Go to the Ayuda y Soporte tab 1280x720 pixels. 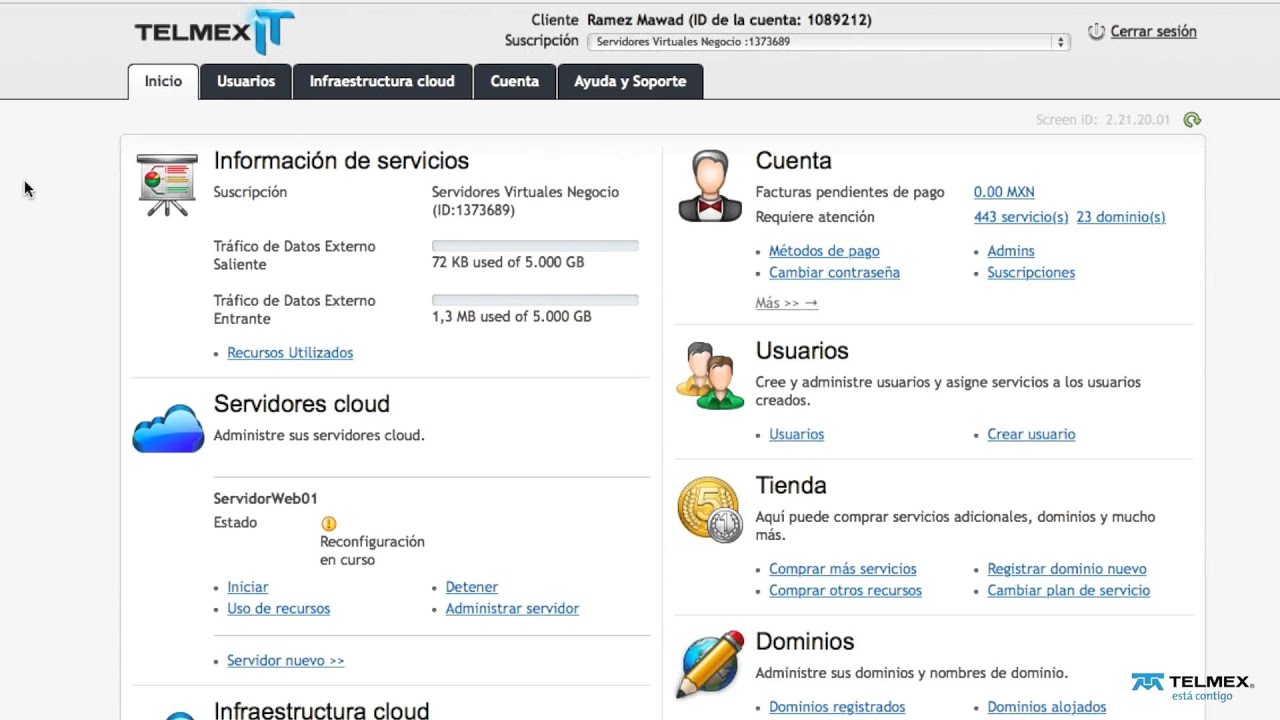(x=630, y=82)
